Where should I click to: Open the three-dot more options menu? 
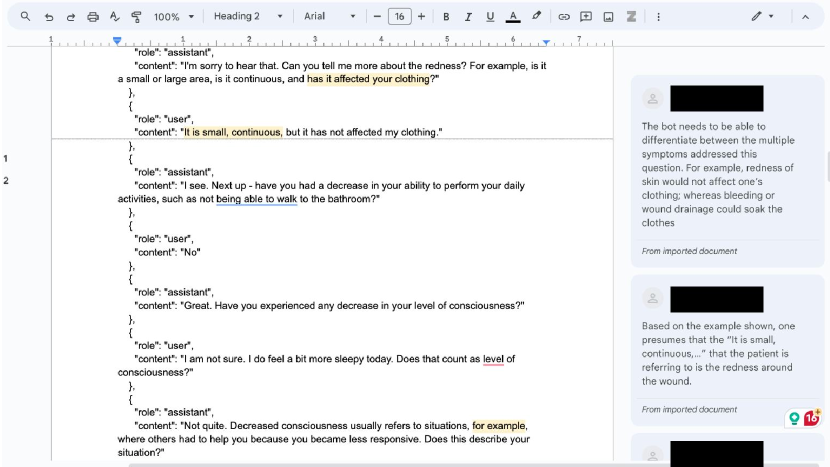658,17
